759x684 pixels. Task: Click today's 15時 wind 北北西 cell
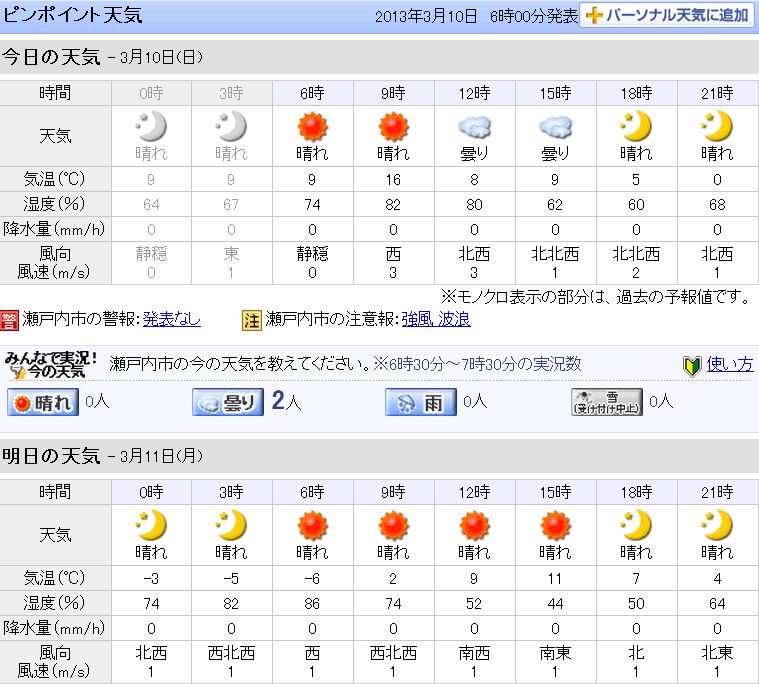(555, 263)
